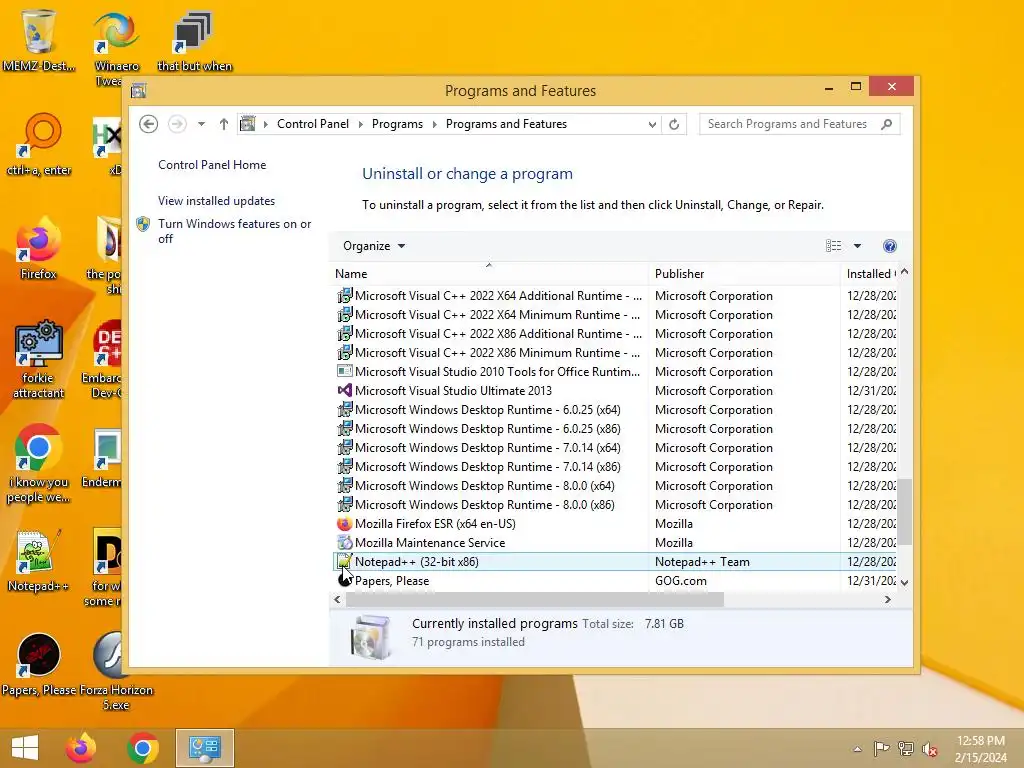The height and width of the screenshot is (768, 1024).
Task: Click the scroll right arrow of program list
Action: click(888, 599)
